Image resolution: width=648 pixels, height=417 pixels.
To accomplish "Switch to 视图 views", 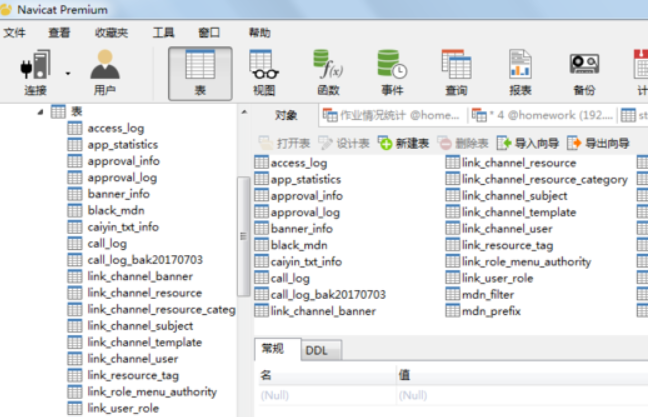I will pos(264,73).
